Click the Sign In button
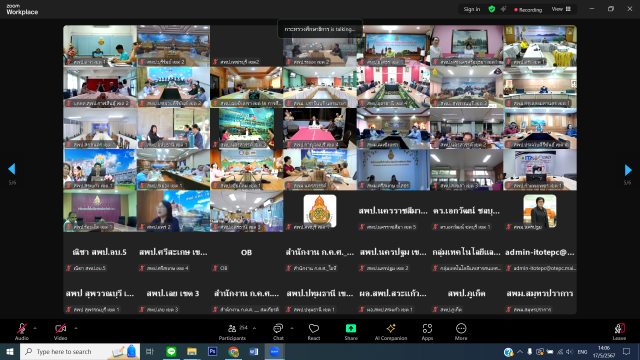 tap(472, 9)
